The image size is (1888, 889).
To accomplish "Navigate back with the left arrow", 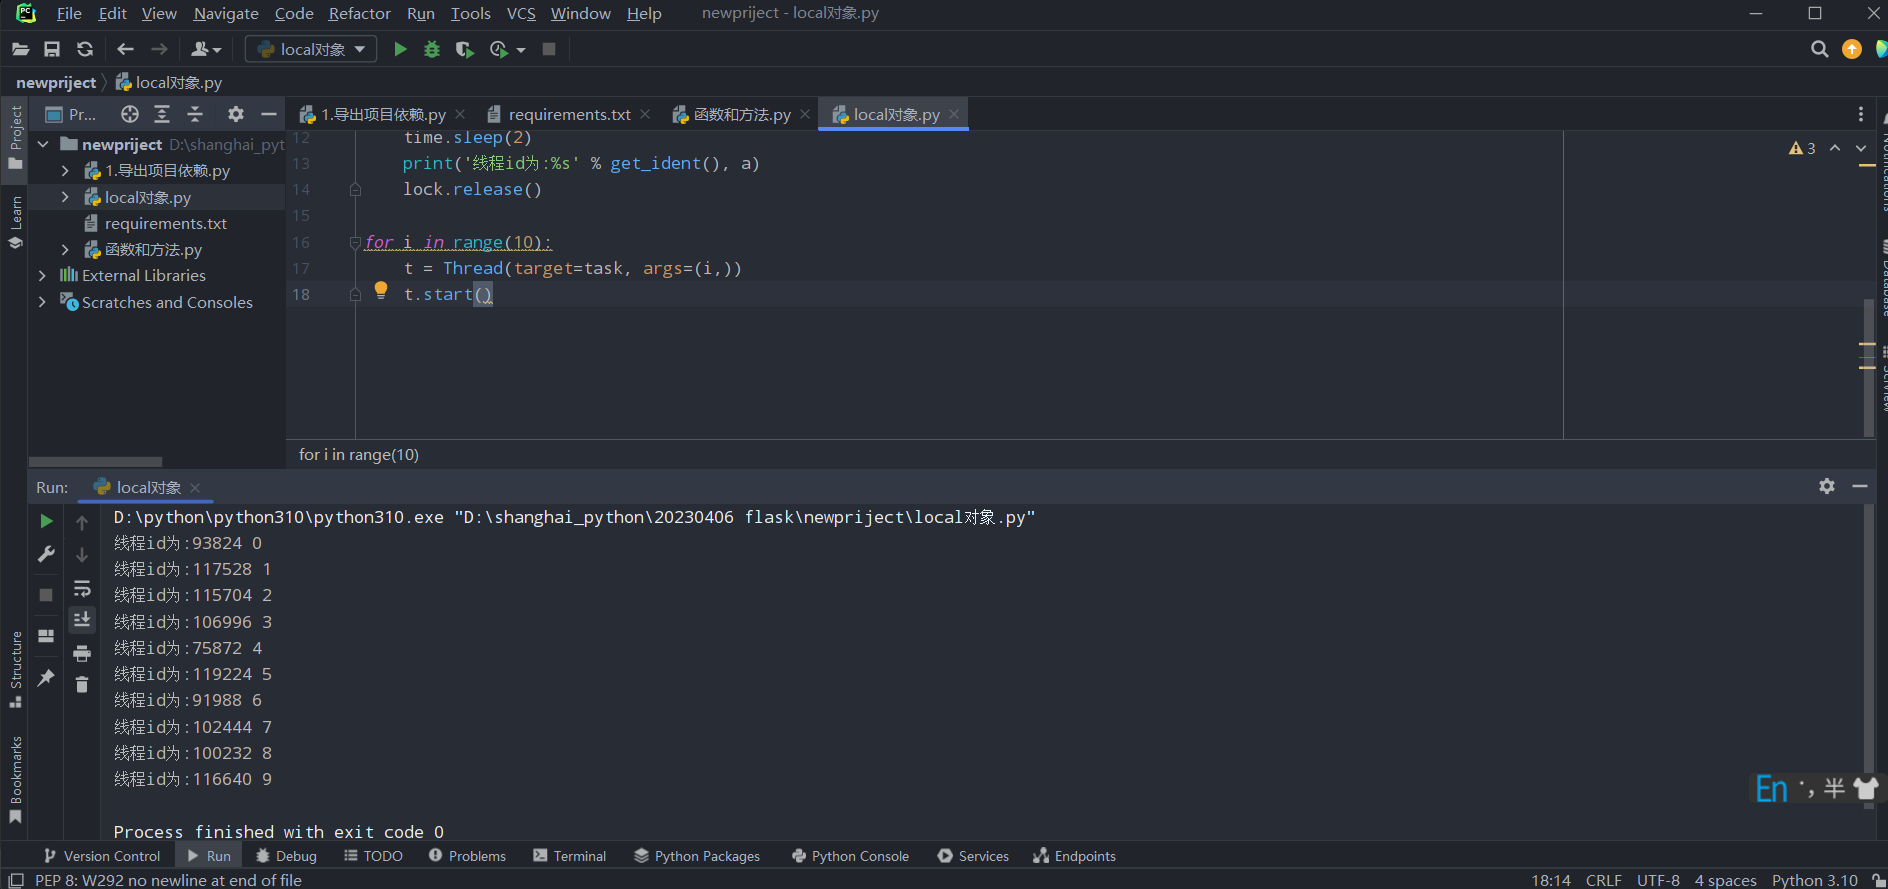I will tap(125, 49).
